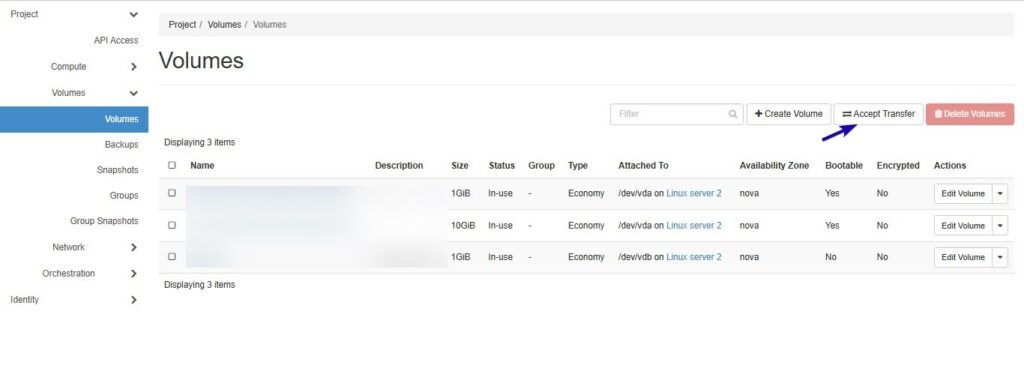Click the Description column header
The image size is (1024, 389).
(x=399, y=166)
